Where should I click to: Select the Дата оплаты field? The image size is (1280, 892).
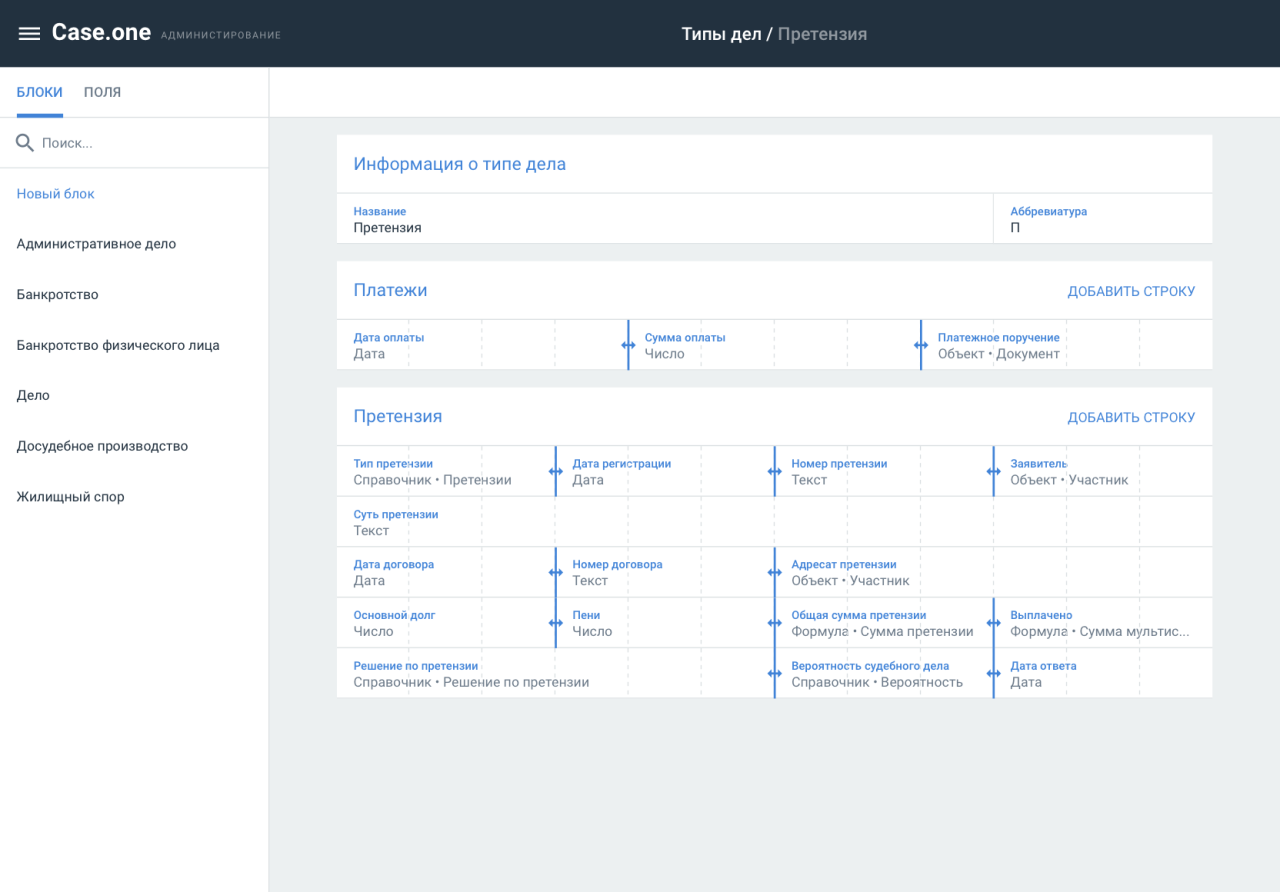click(482, 345)
